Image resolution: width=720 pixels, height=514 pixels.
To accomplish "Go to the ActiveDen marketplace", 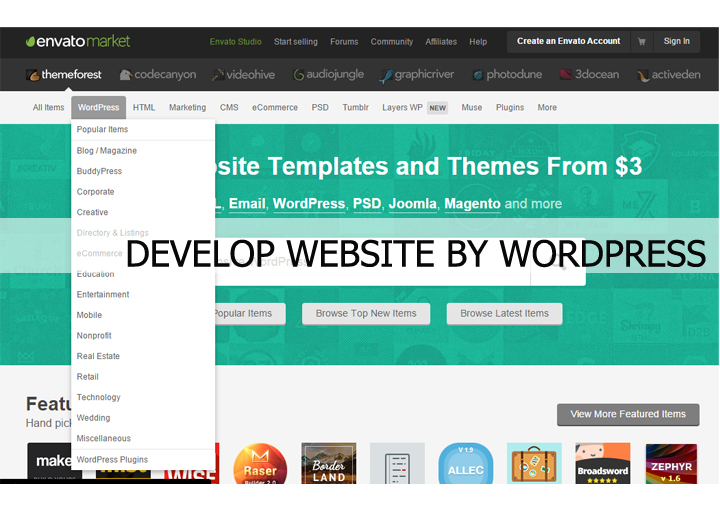I will pos(669,74).
